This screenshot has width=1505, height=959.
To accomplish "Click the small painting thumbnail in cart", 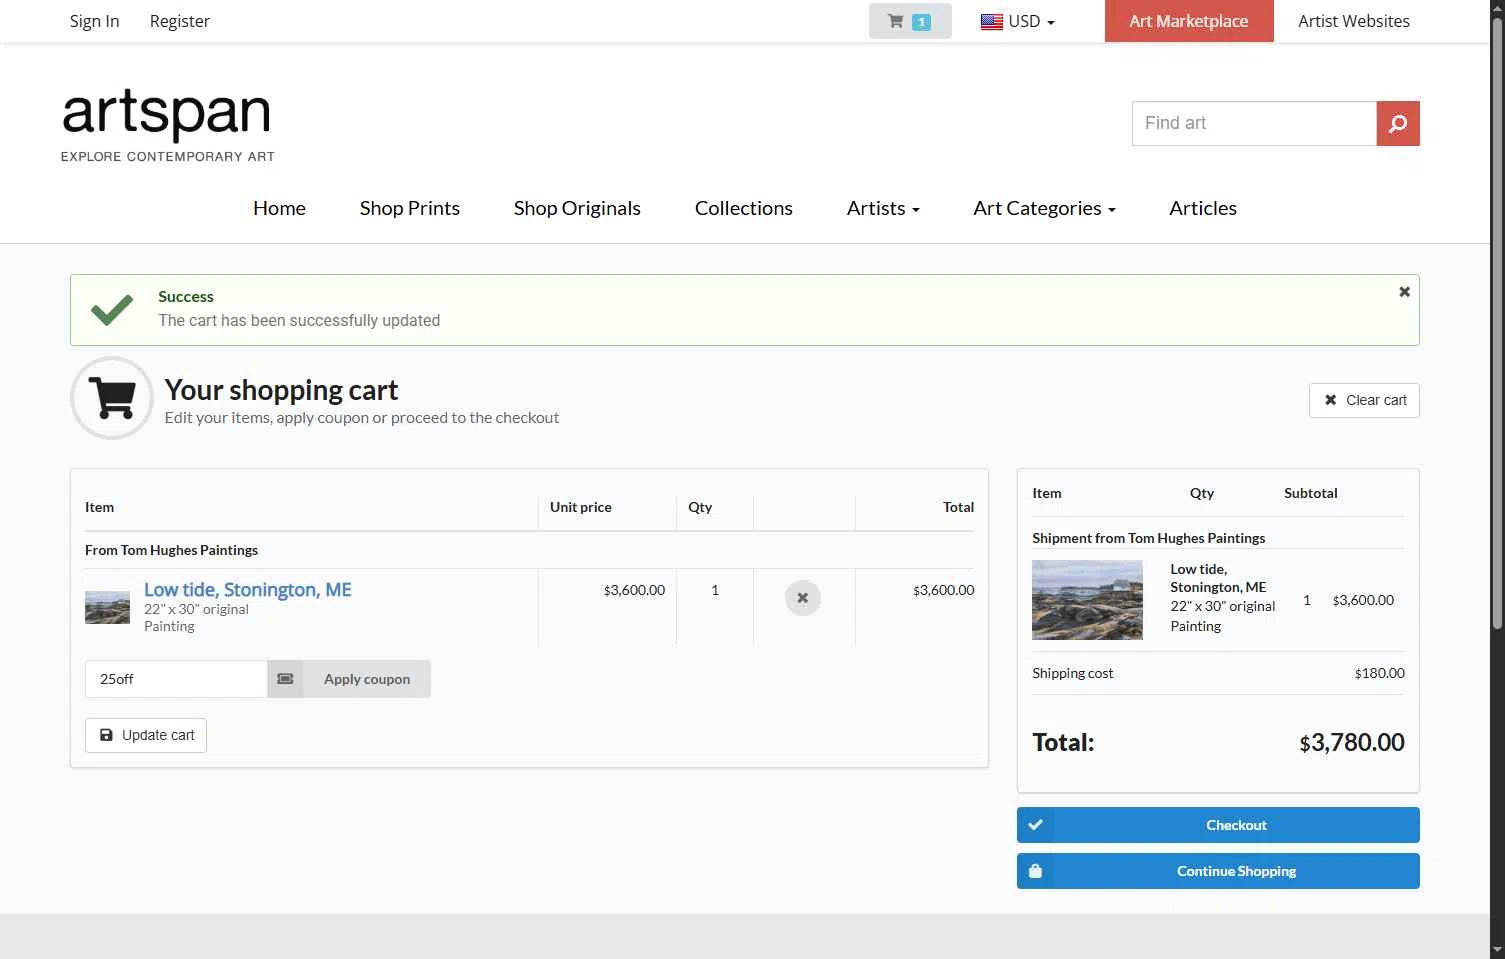I will tap(107, 608).
